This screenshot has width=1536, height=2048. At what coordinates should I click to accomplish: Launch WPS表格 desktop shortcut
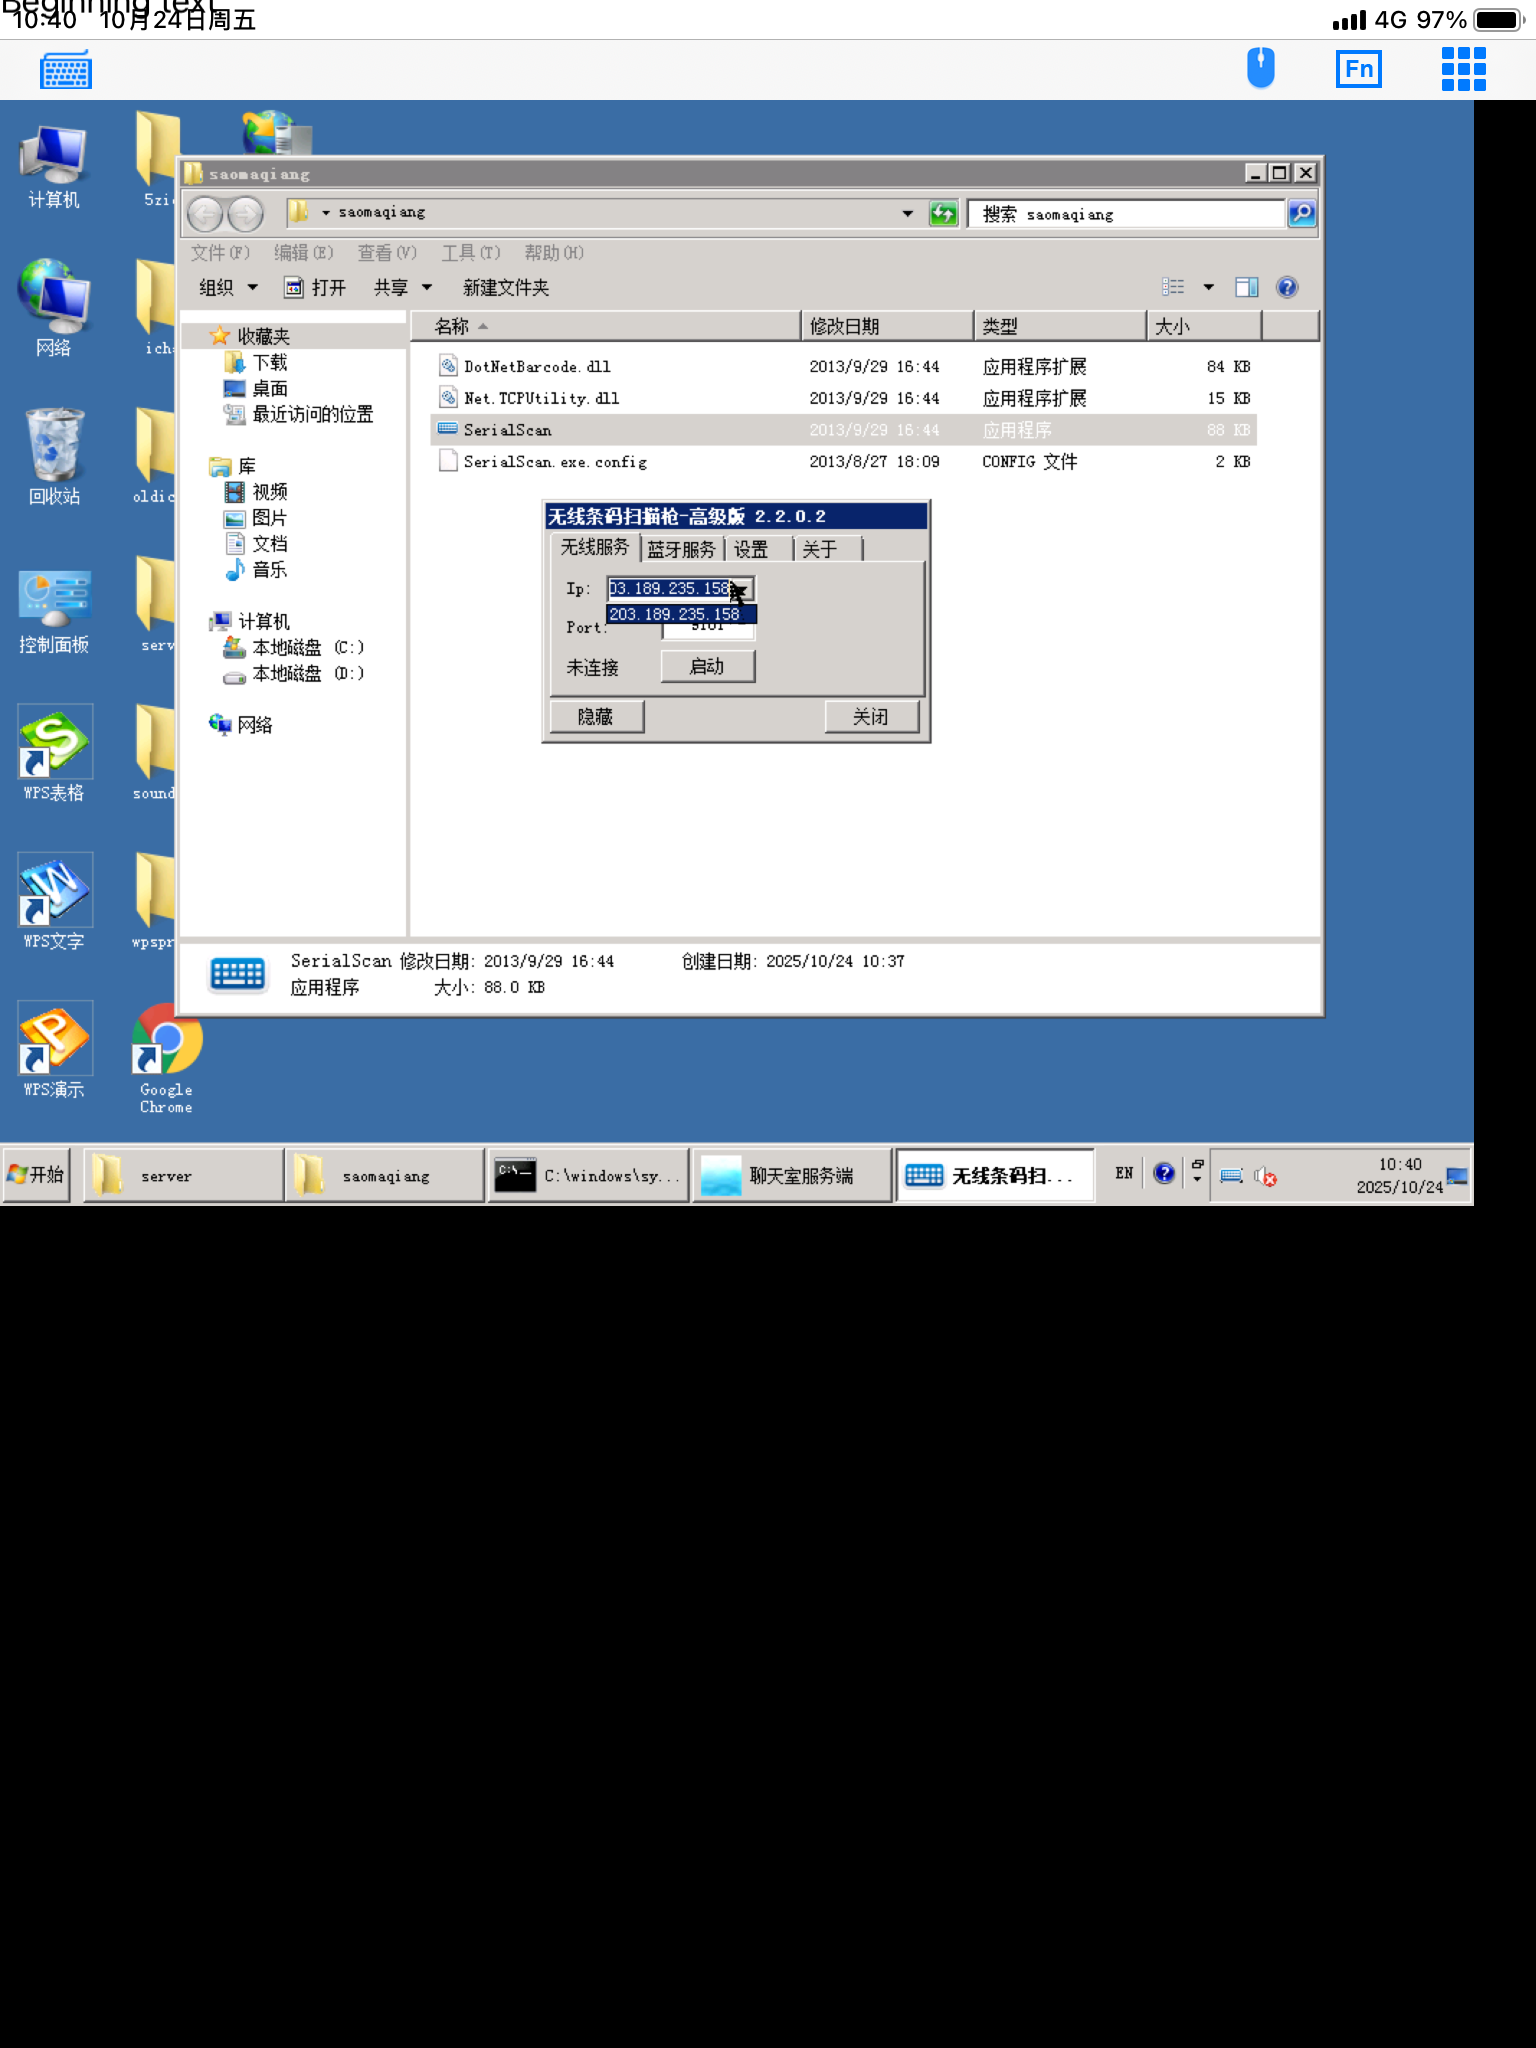pyautogui.click(x=54, y=755)
